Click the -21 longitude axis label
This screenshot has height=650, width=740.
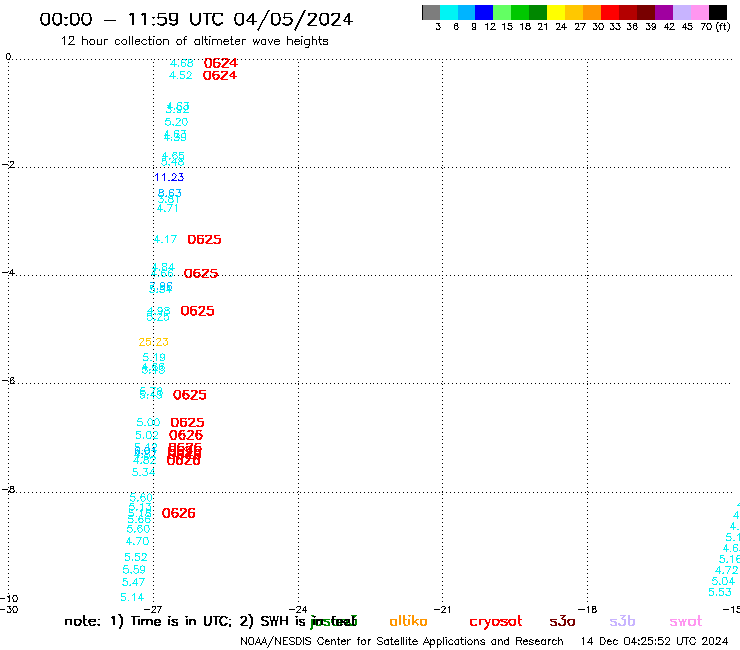click(442, 609)
